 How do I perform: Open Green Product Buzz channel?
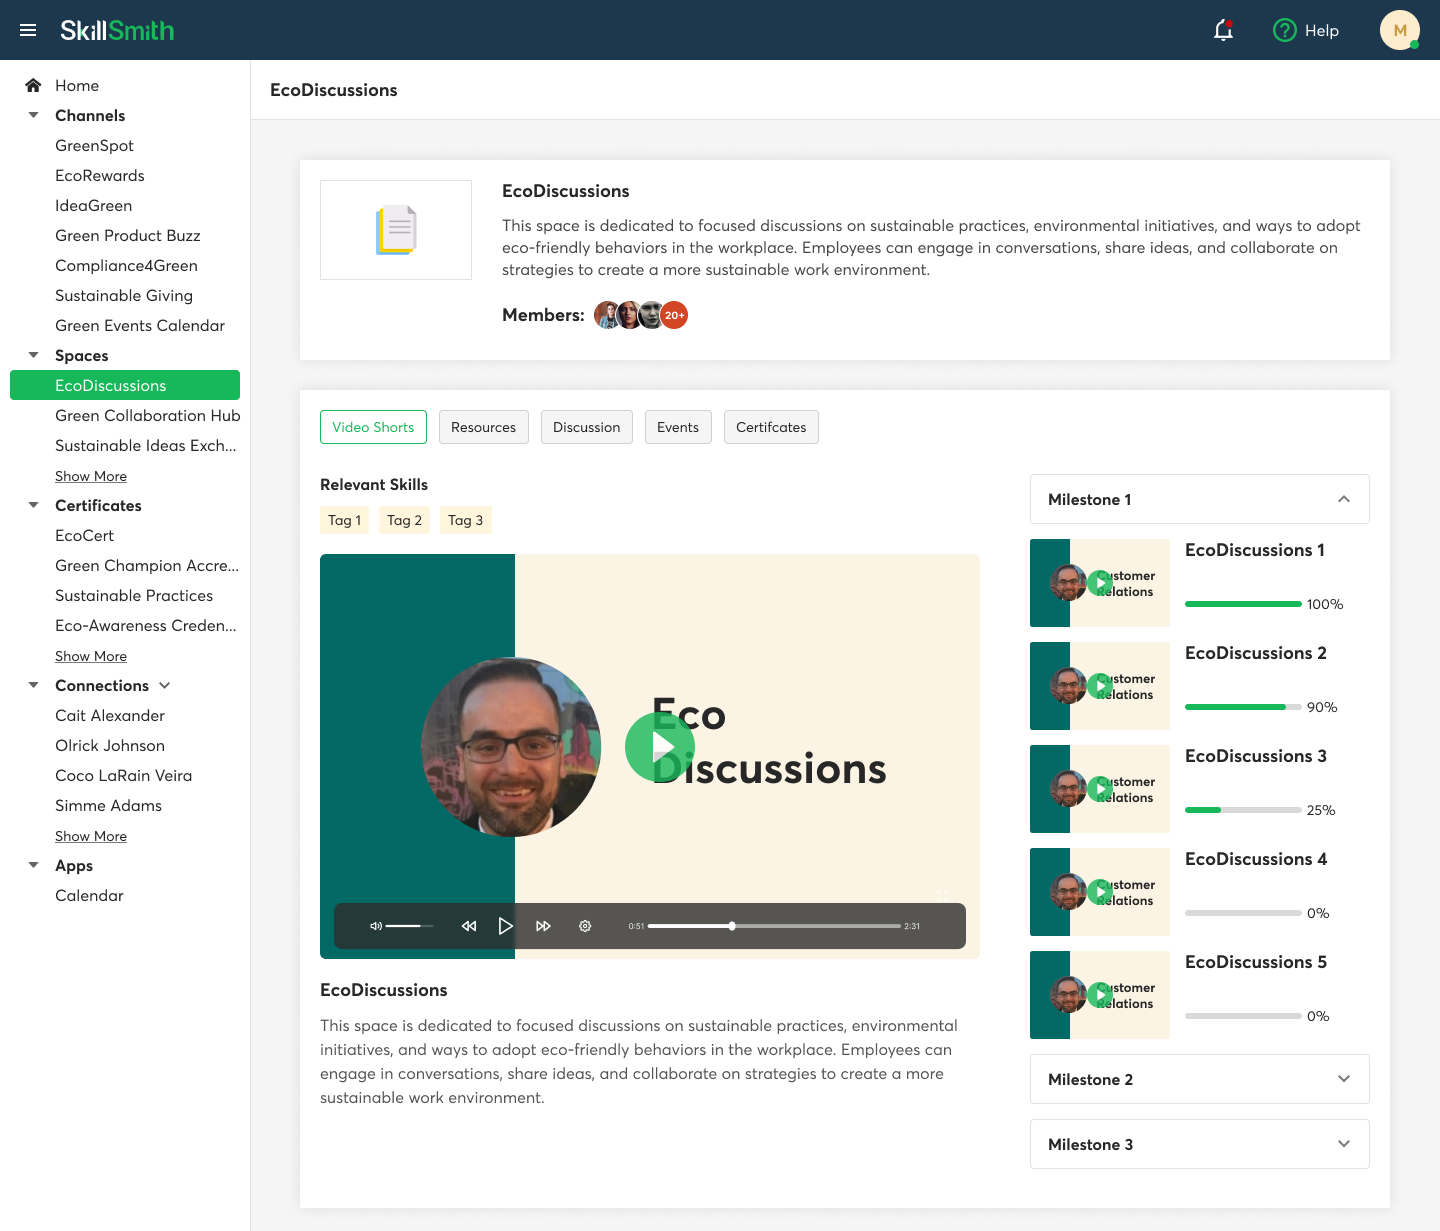coord(128,235)
